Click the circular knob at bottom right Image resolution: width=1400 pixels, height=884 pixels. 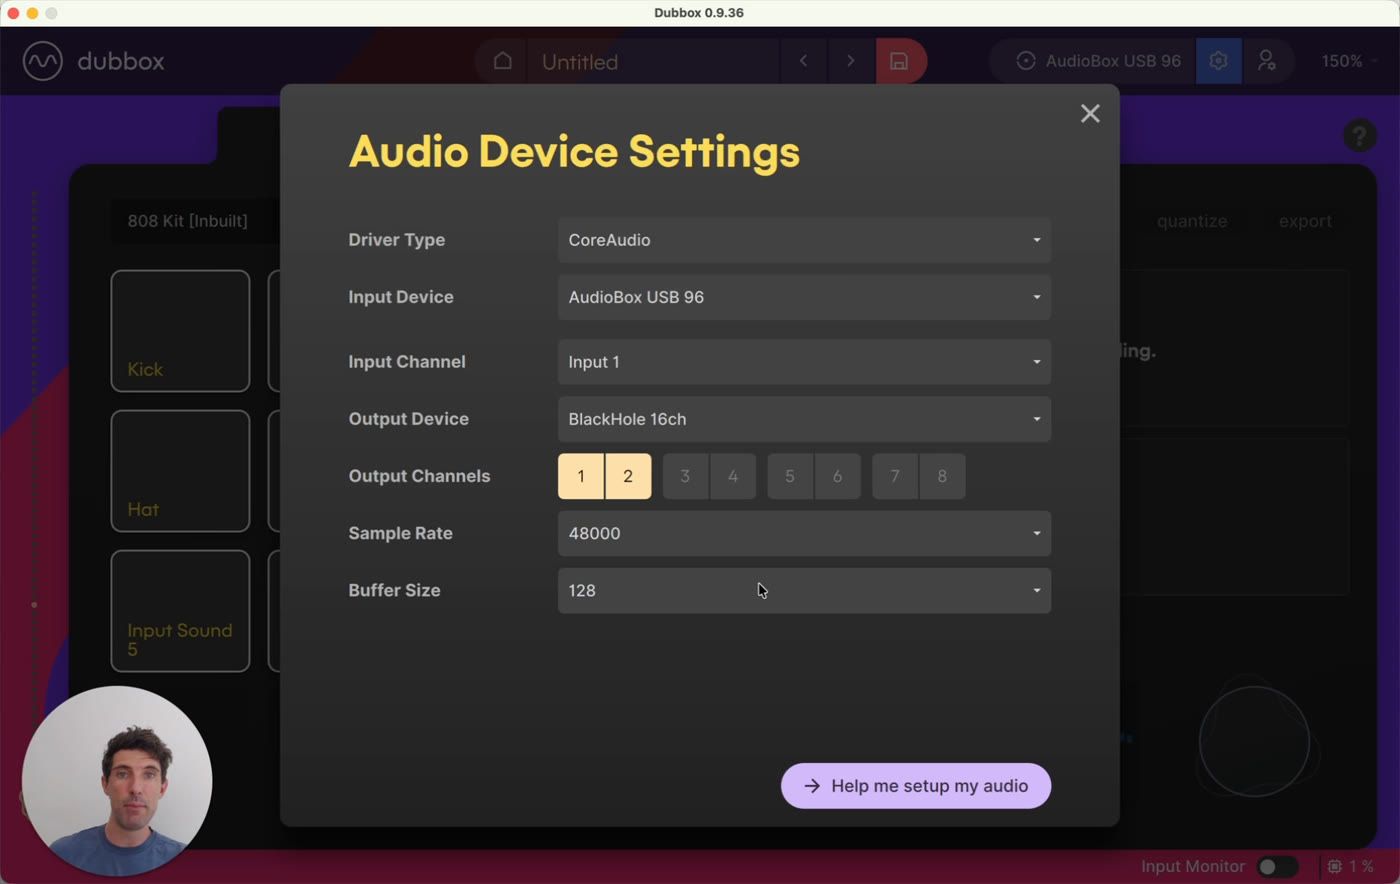[1254, 741]
